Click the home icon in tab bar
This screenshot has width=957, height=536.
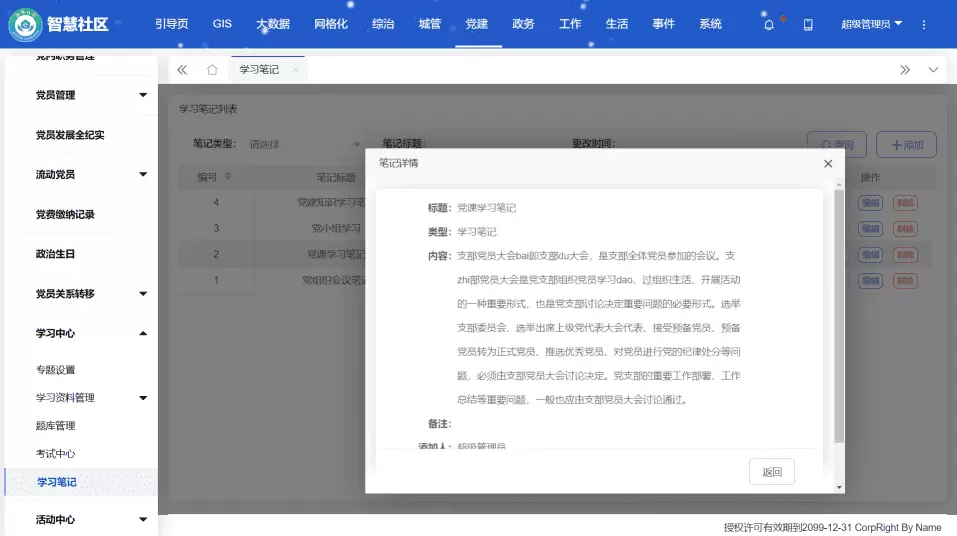pyautogui.click(x=212, y=70)
